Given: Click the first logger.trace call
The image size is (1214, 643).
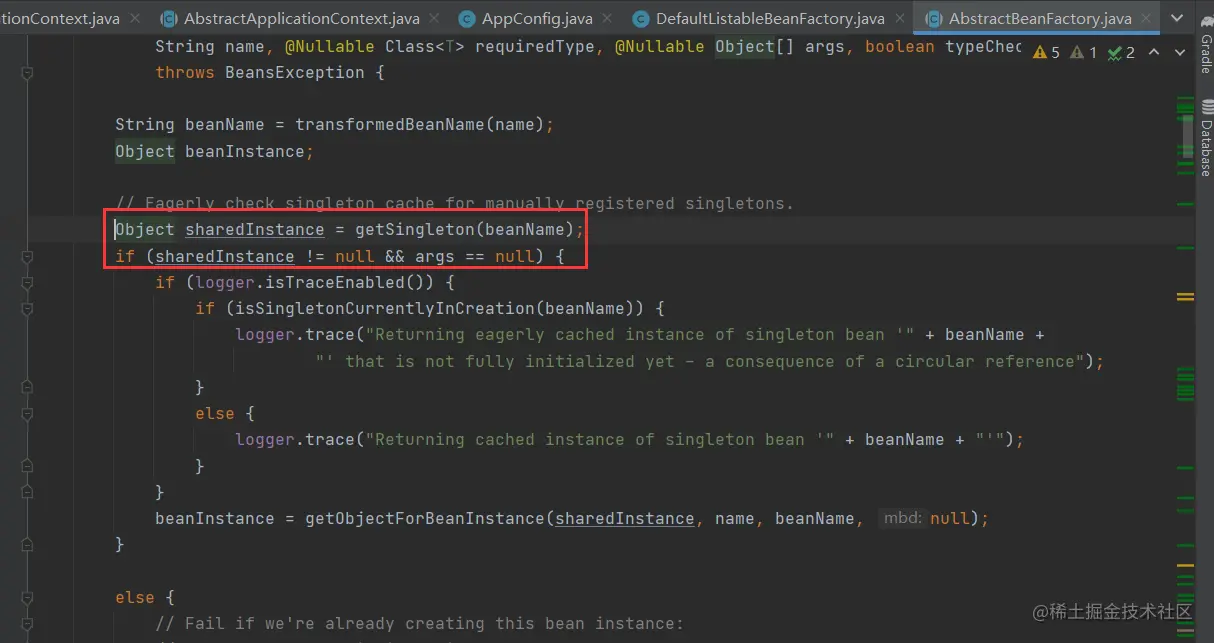Looking at the screenshot, I should [295, 335].
